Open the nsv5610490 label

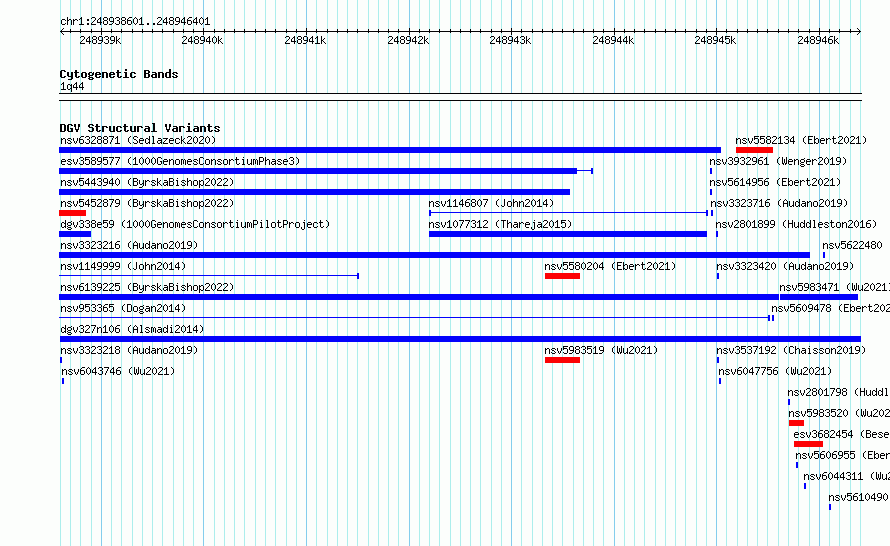pos(858,497)
